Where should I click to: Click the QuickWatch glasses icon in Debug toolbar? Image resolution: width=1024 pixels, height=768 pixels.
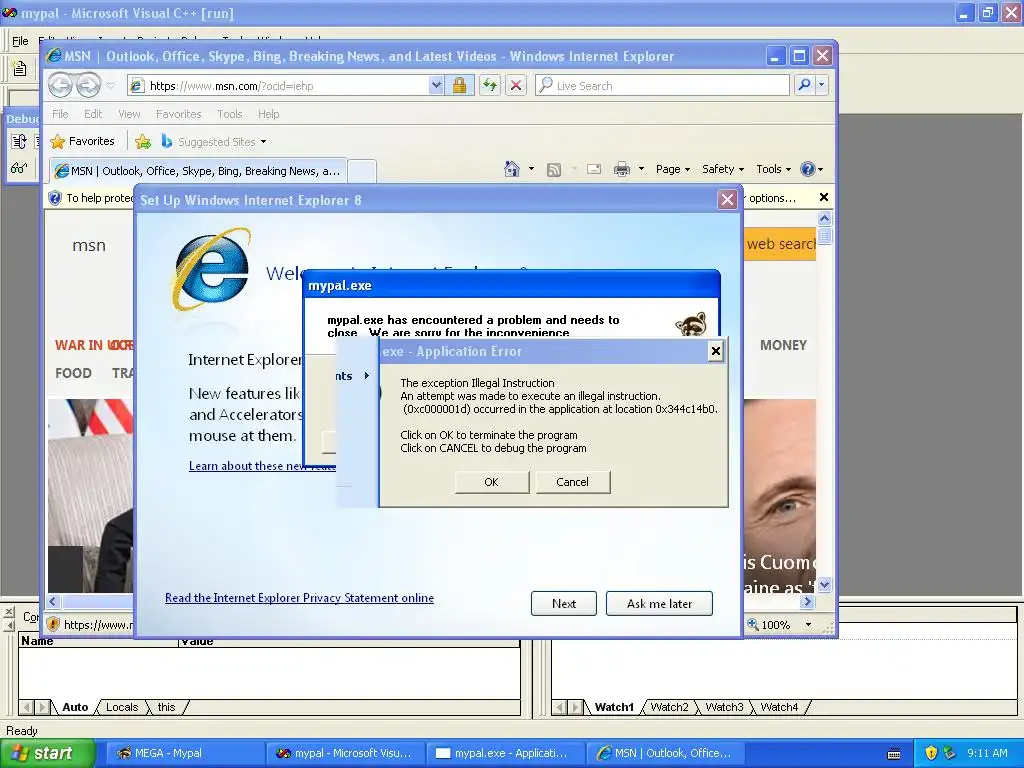18,168
